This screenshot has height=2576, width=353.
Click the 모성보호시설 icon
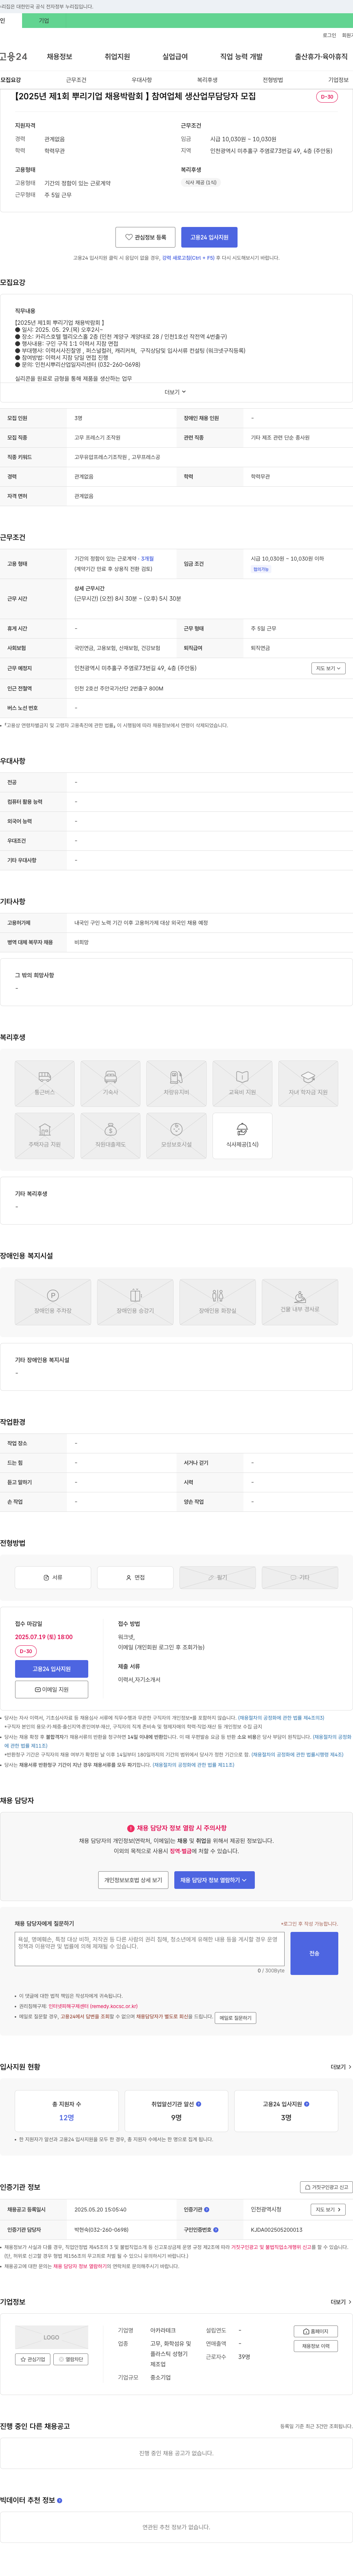pos(176,1136)
